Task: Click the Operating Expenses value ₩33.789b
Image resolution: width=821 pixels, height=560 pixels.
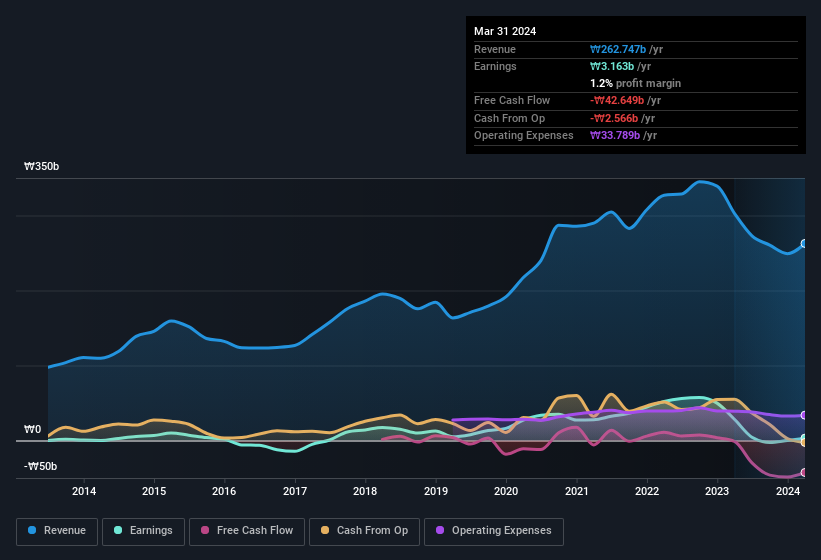Action: [615, 135]
